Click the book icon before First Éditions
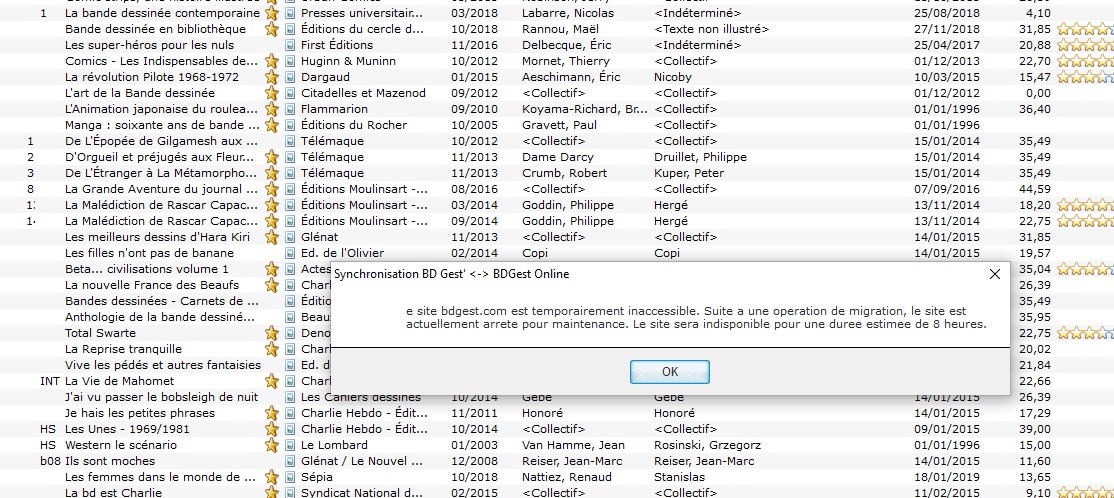Screen dimensions: 1114x498 [290, 45]
